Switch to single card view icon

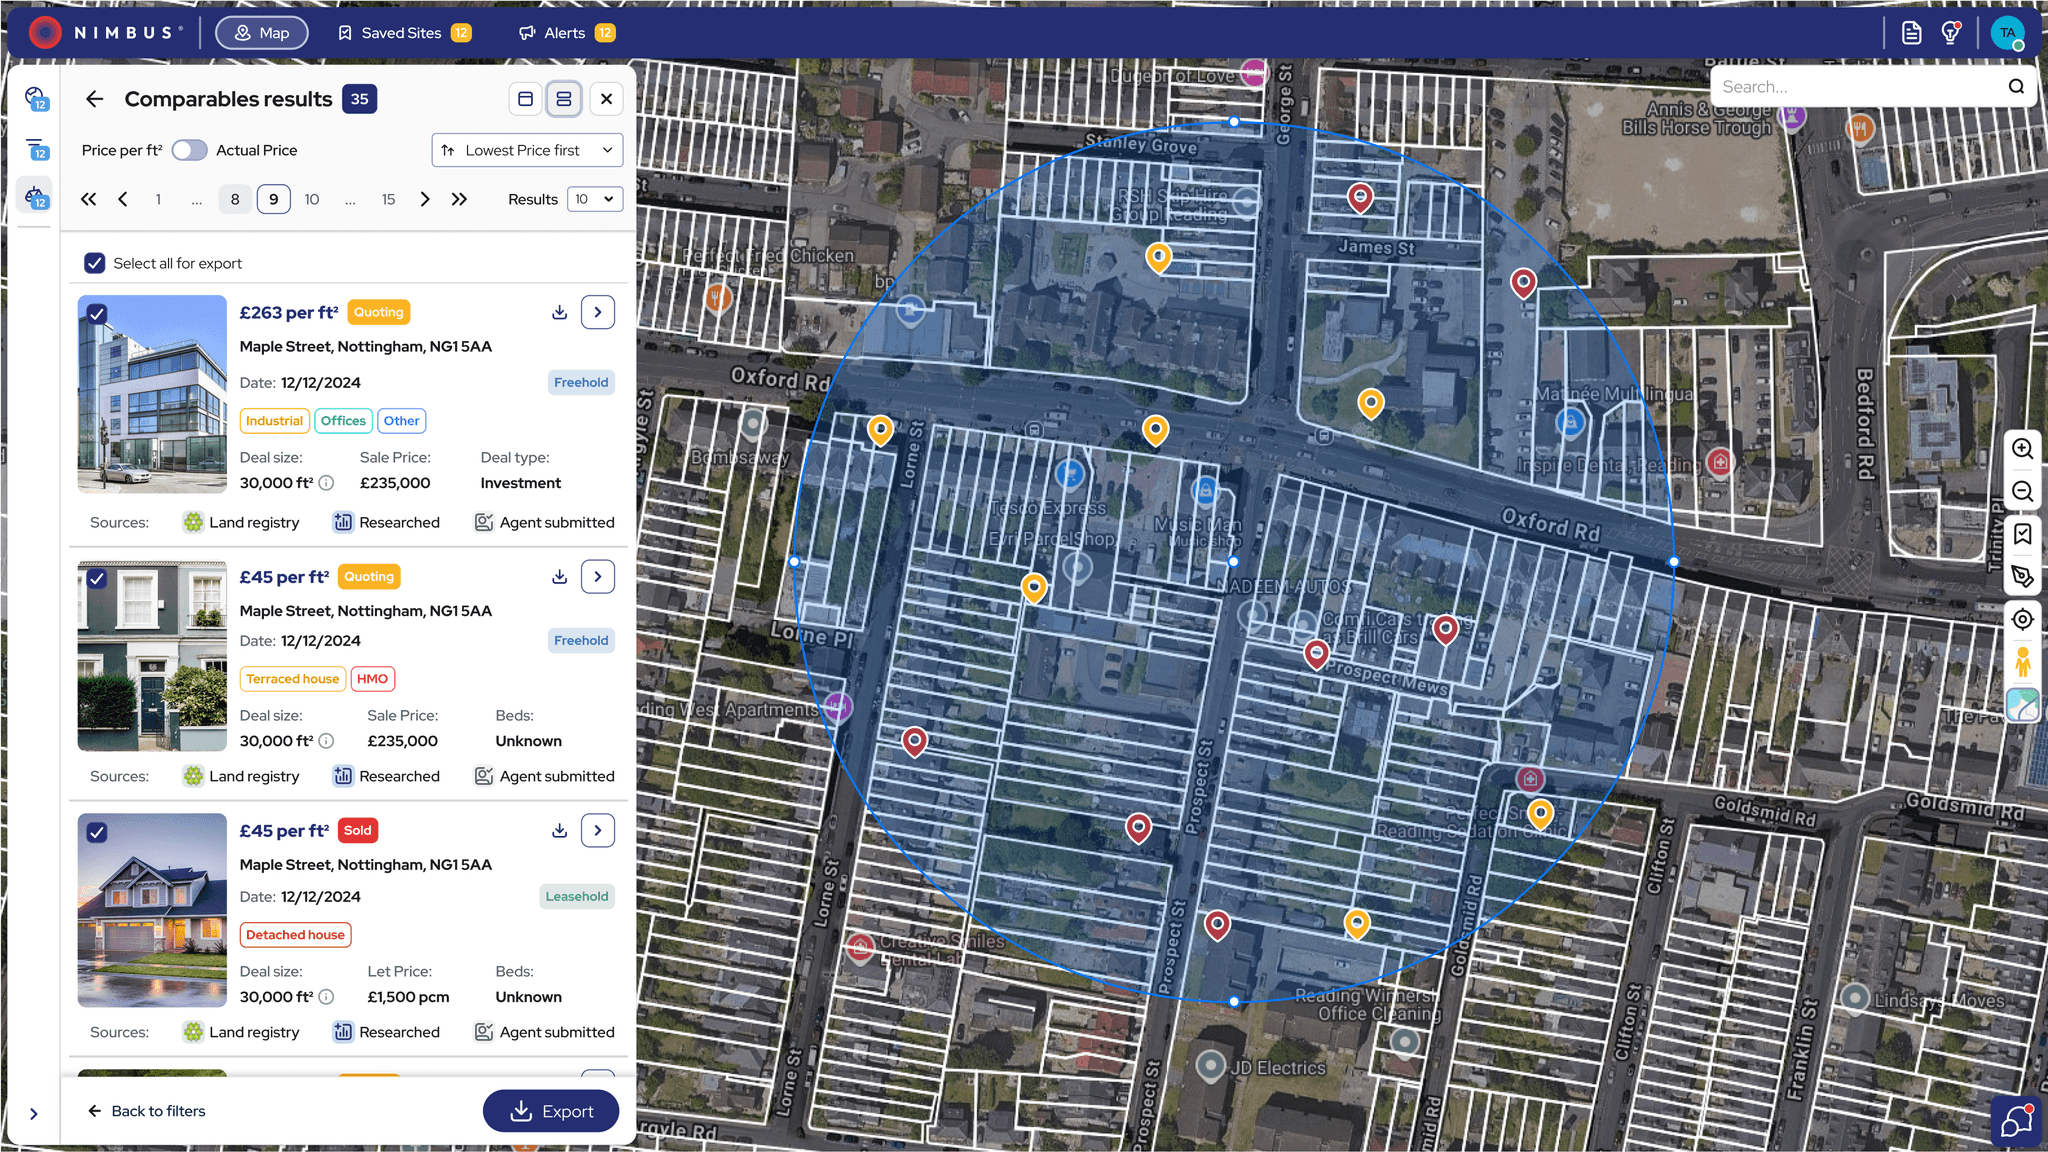point(525,99)
